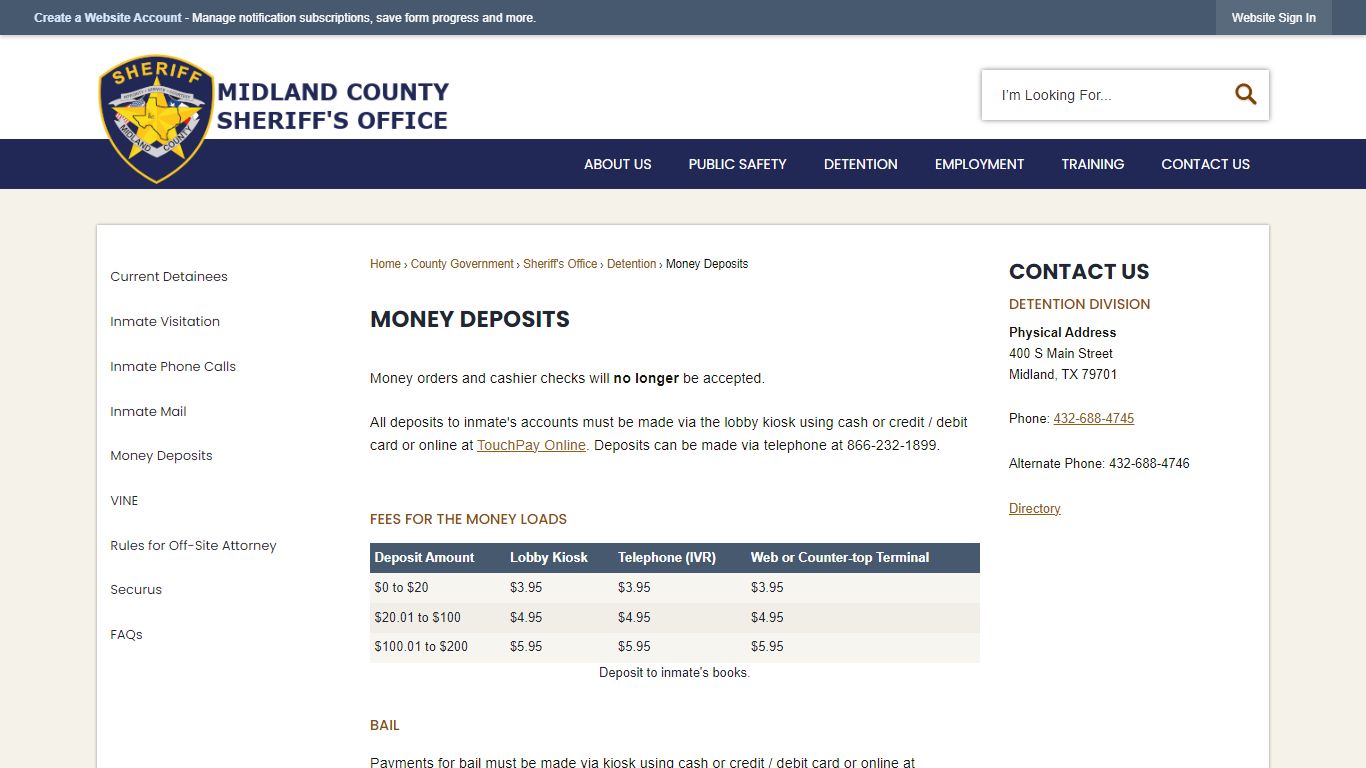Open FAQs sidebar link
The width and height of the screenshot is (1366, 768).
coord(126,635)
